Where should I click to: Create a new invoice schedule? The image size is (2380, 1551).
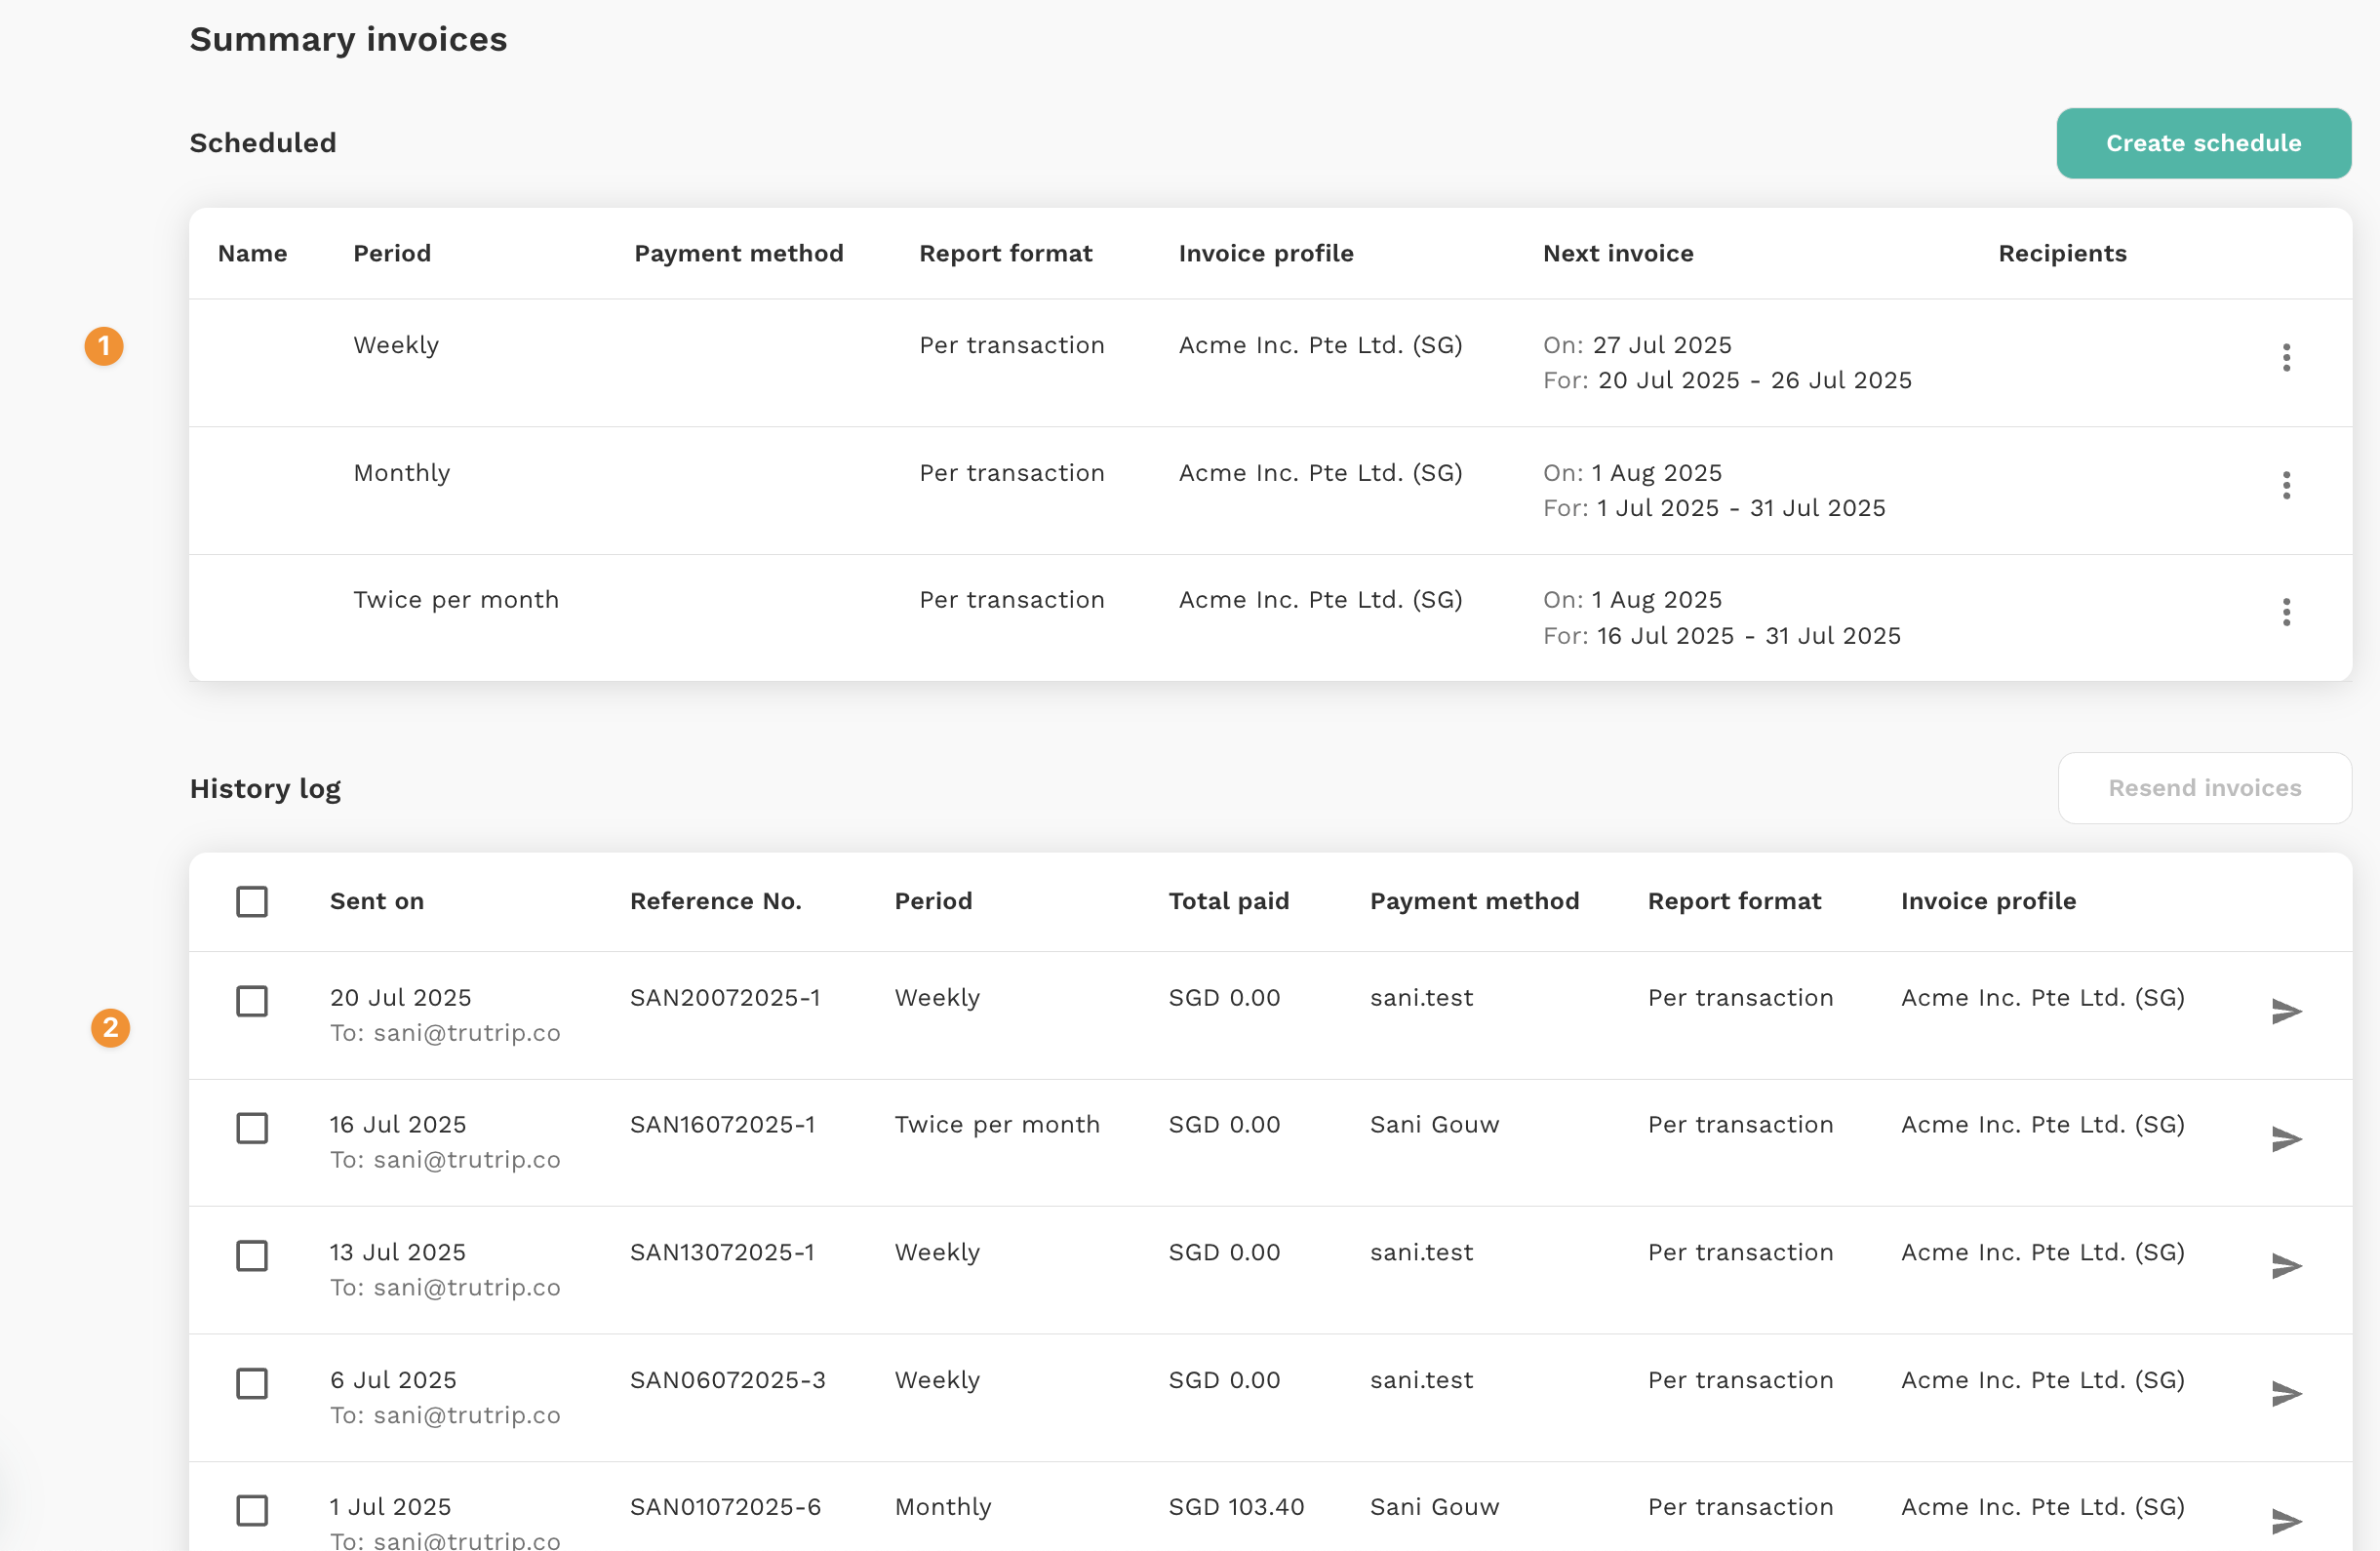click(x=2203, y=143)
